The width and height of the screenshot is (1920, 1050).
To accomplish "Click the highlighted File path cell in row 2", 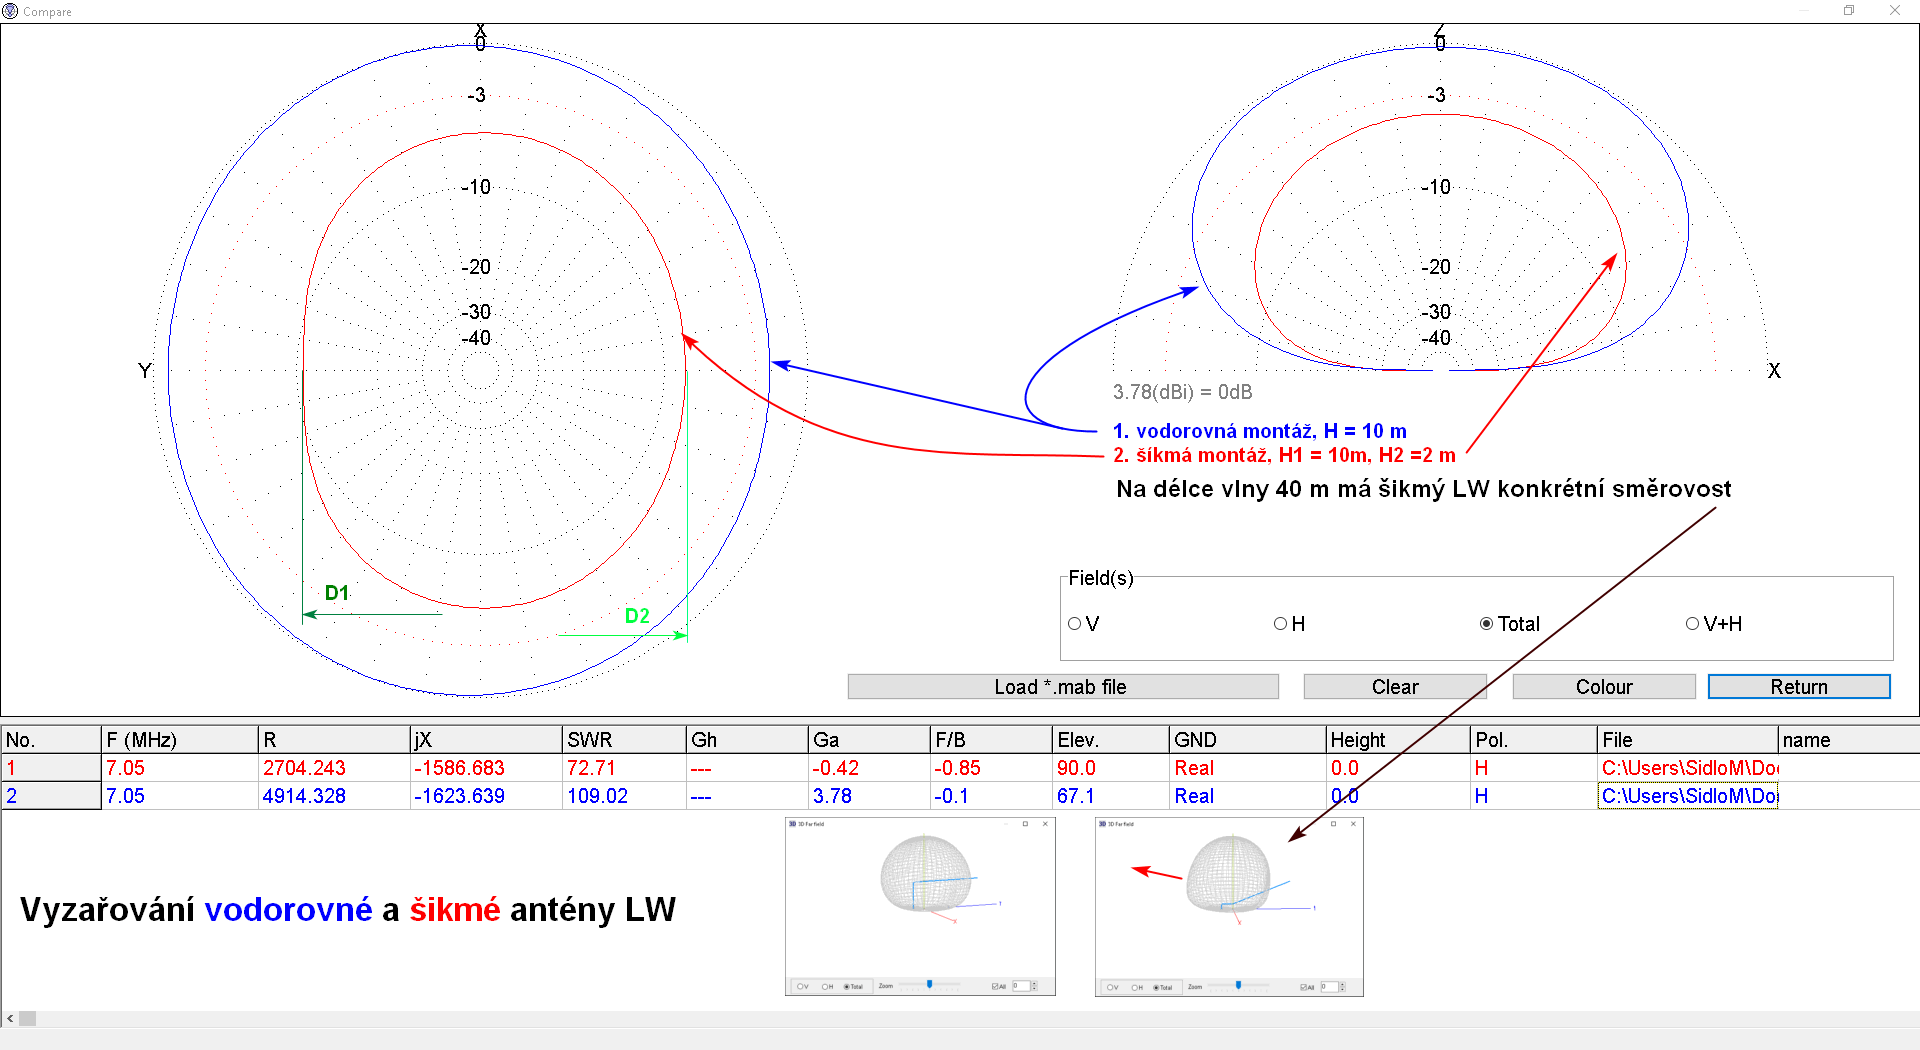I will [1687, 796].
